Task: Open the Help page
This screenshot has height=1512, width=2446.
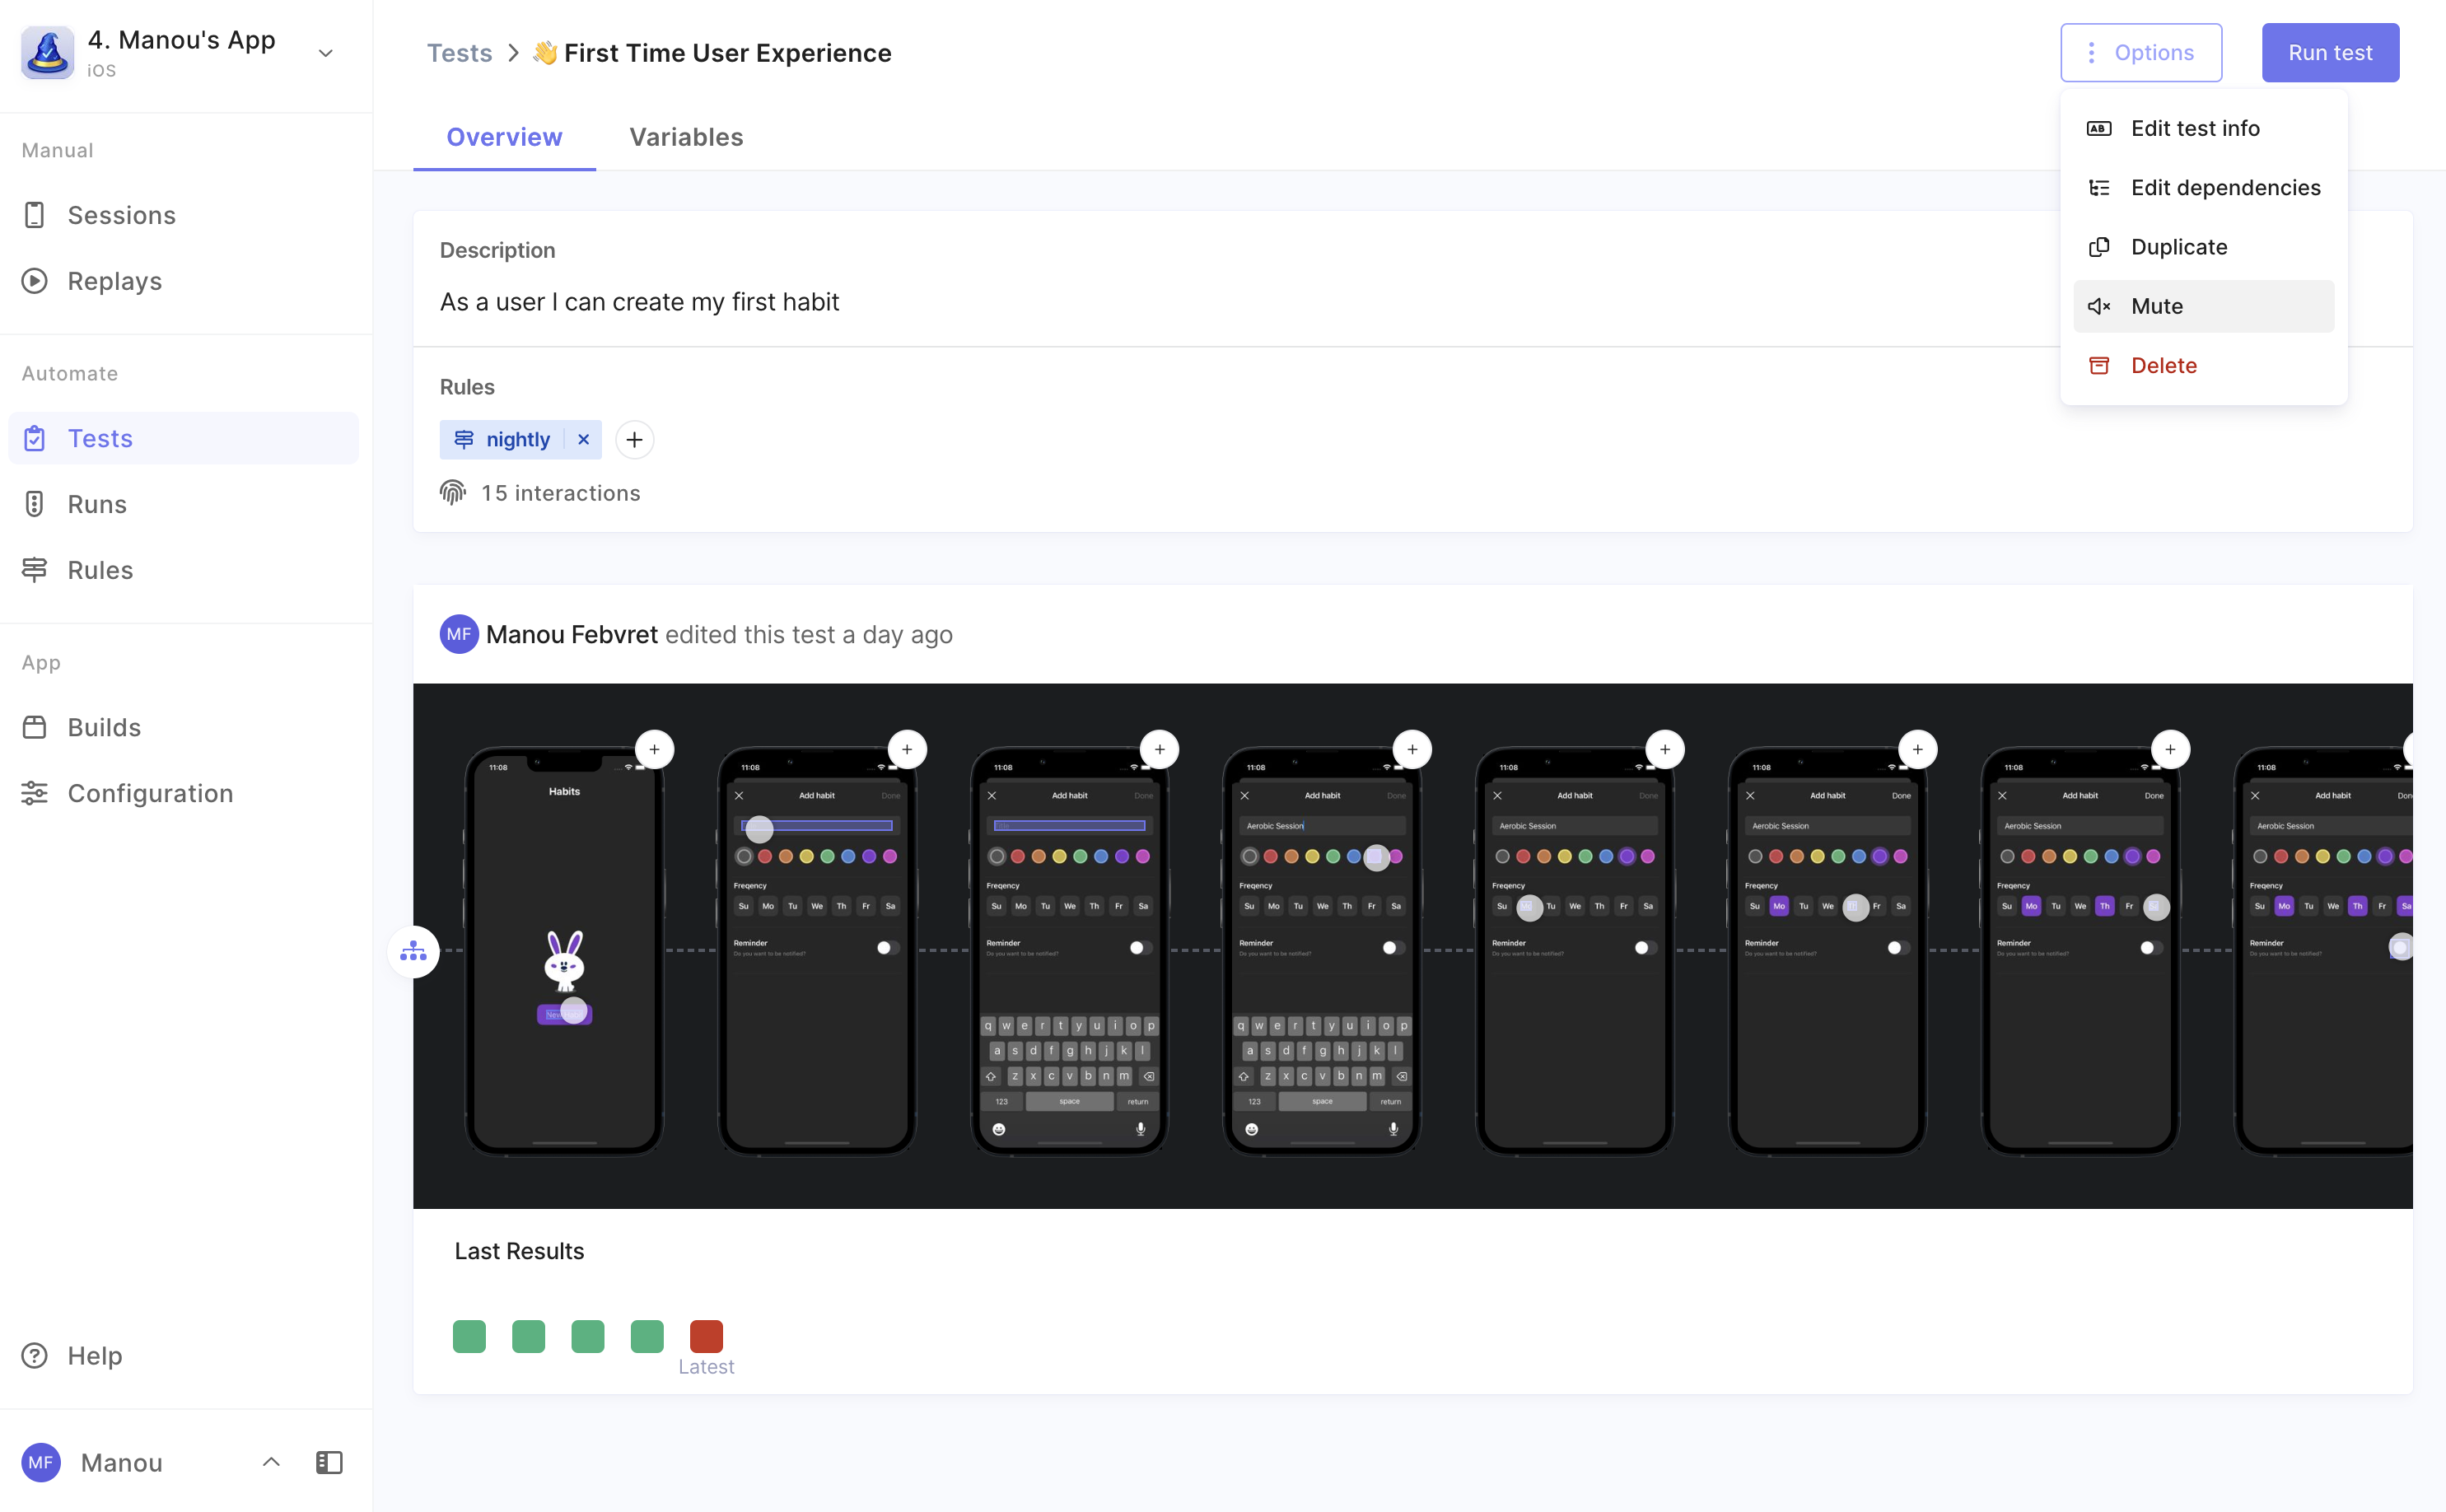Action: [x=94, y=1356]
